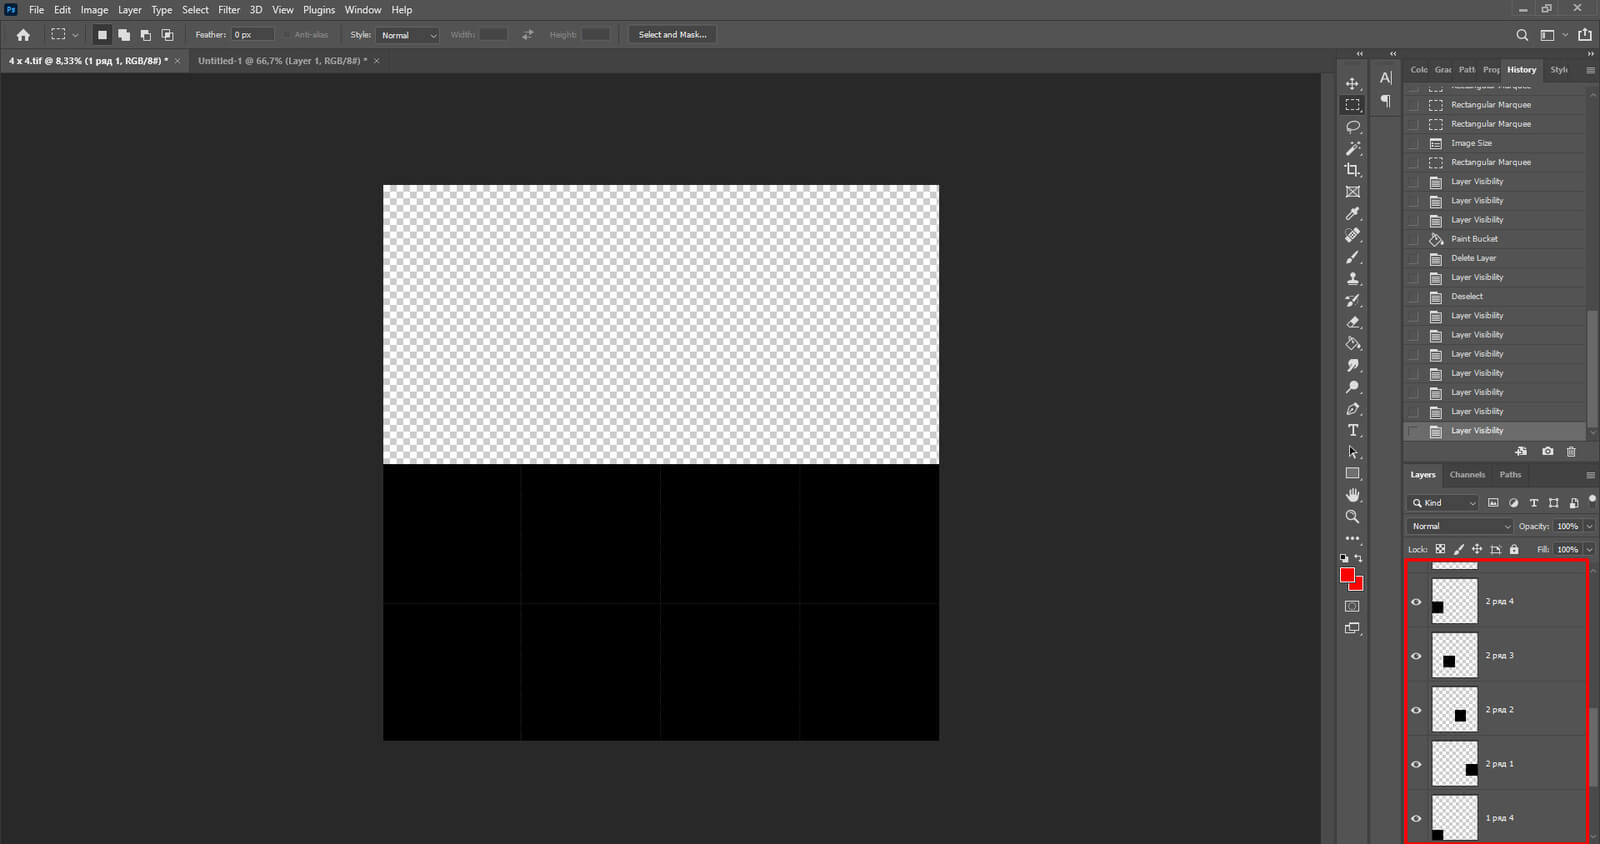This screenshot has width=1600, height=844.
Task: Select the Crop tool
Action: tap(1352, 170)
